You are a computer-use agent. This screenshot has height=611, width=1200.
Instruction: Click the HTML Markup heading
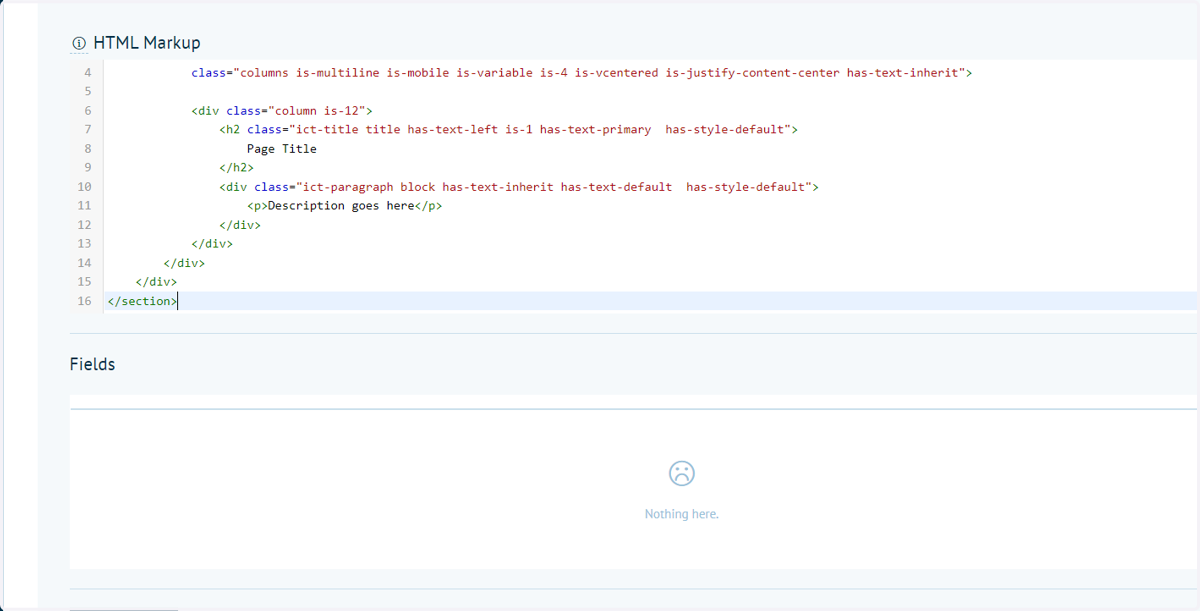click(146, 43)
